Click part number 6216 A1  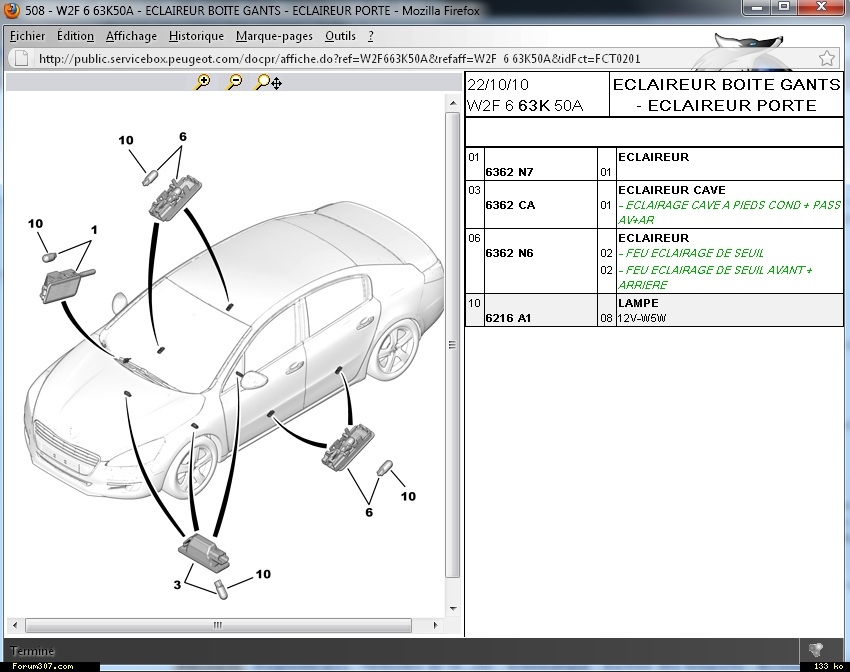point(508,318)
